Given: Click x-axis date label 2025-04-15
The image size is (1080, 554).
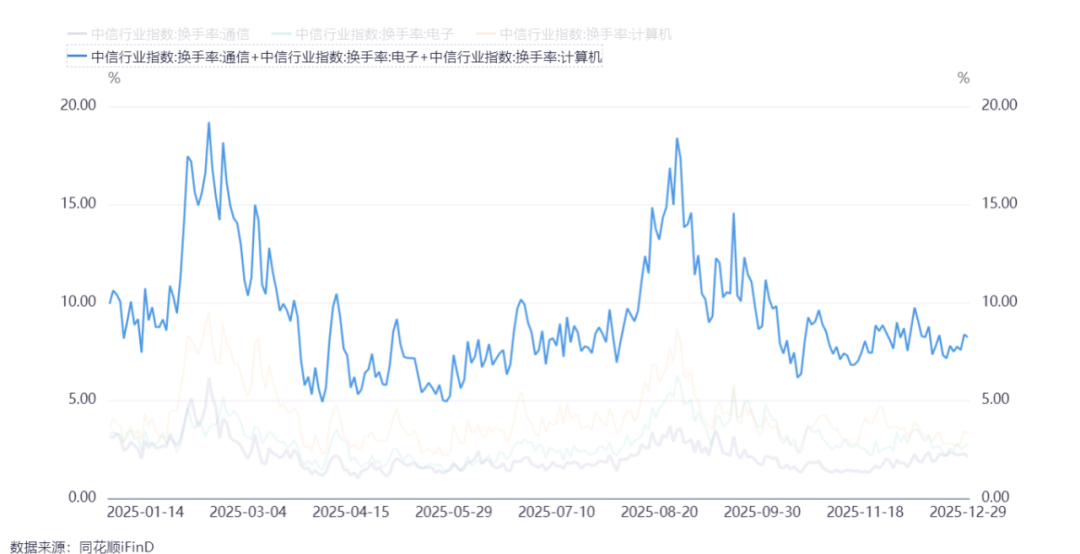Looking at the screenshot, I should click(x=350, y=512).
